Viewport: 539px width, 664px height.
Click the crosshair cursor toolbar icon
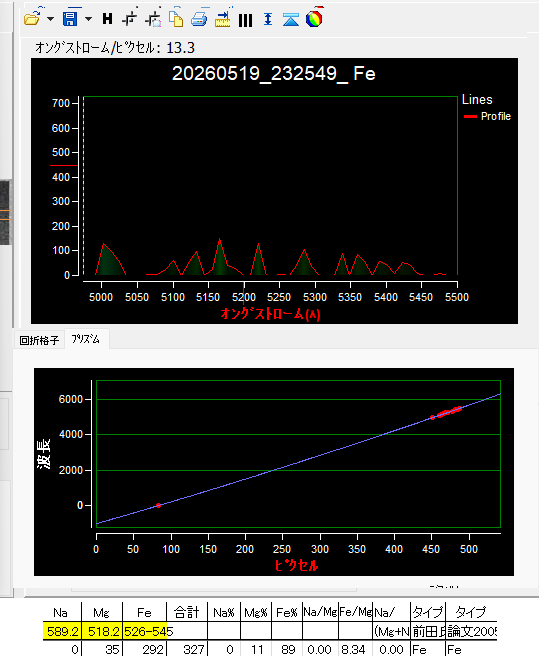tap(130, 19)
